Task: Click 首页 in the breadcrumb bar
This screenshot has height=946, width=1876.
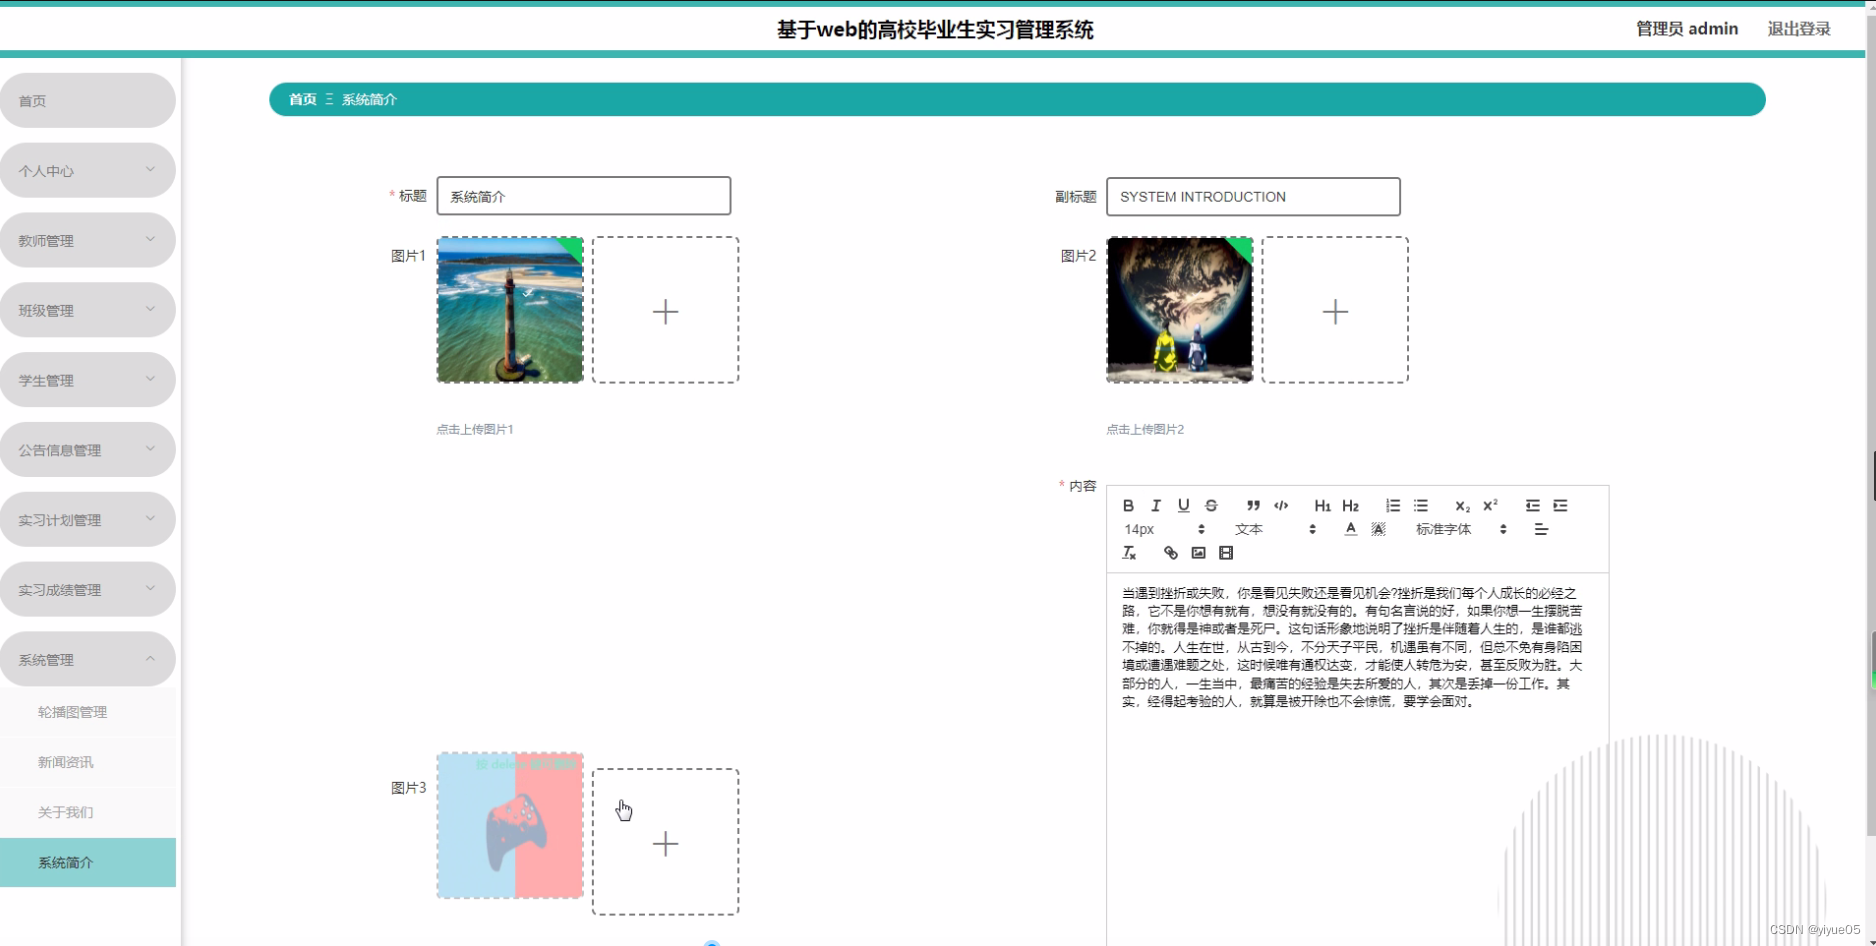Action: [303, 99]
